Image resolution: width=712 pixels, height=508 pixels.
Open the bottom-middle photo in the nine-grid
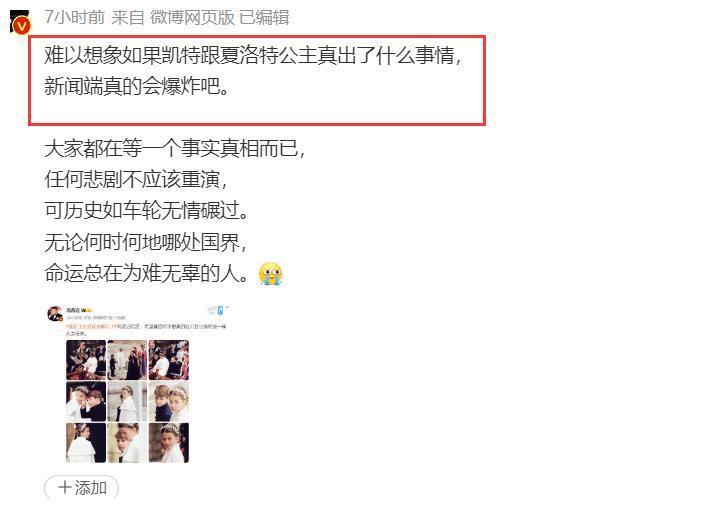[x=127, y=443]
